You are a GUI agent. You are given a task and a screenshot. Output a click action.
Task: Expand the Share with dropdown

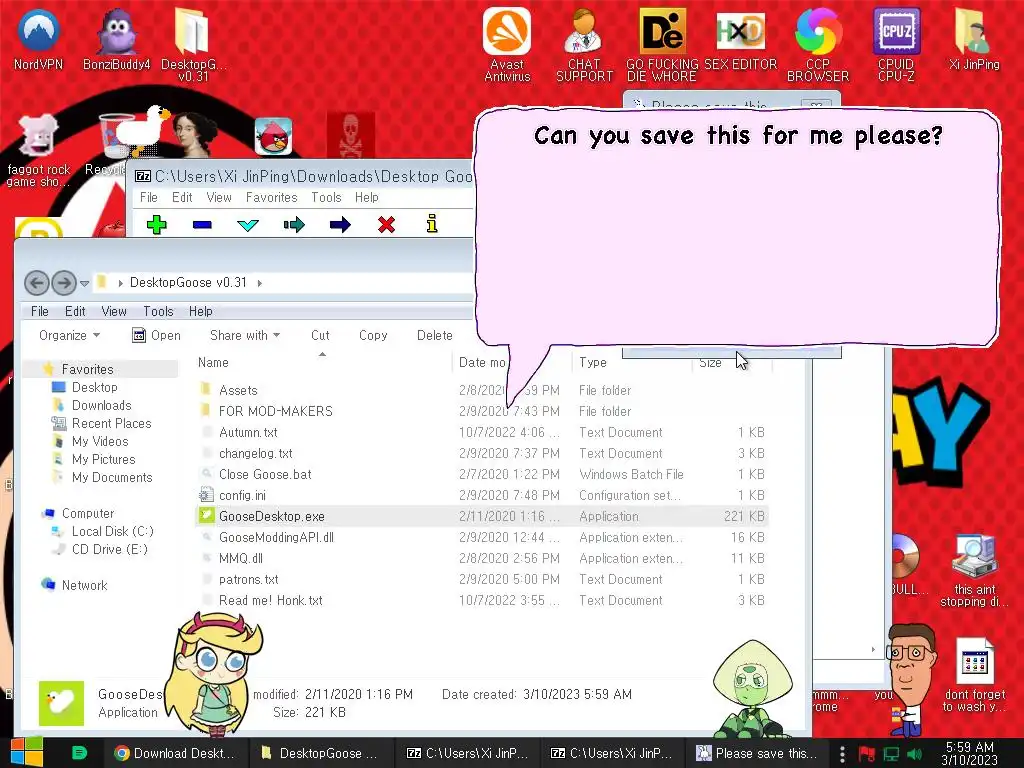coord(245,335)
